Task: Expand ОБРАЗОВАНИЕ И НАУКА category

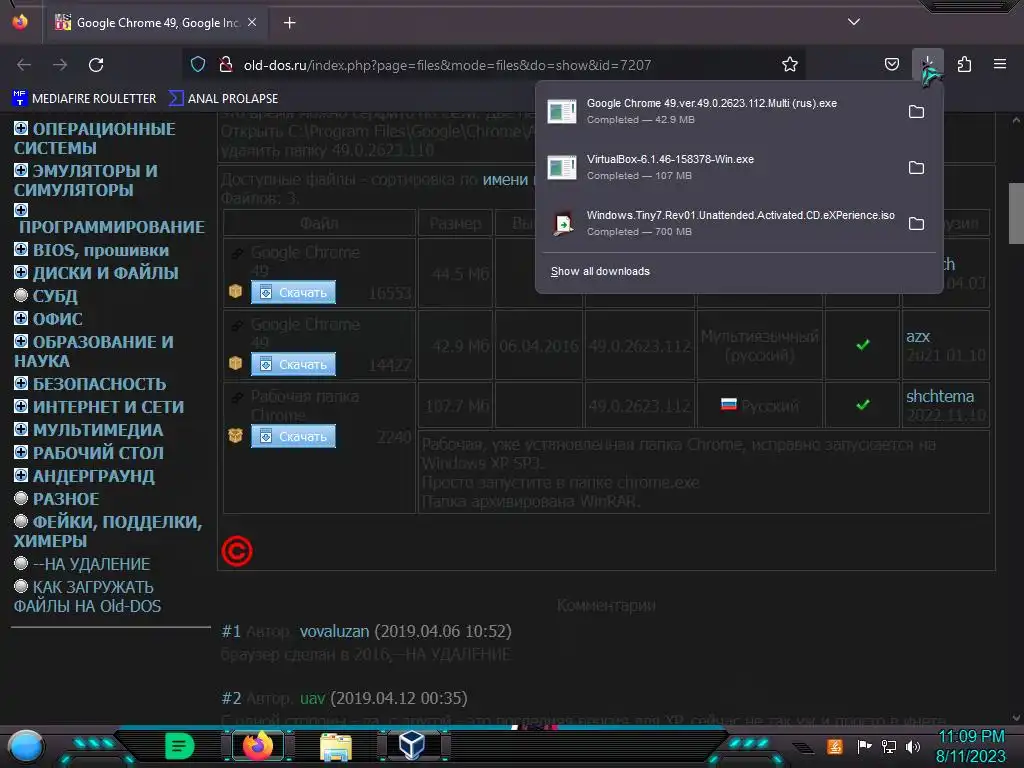Action: point(21,341)
